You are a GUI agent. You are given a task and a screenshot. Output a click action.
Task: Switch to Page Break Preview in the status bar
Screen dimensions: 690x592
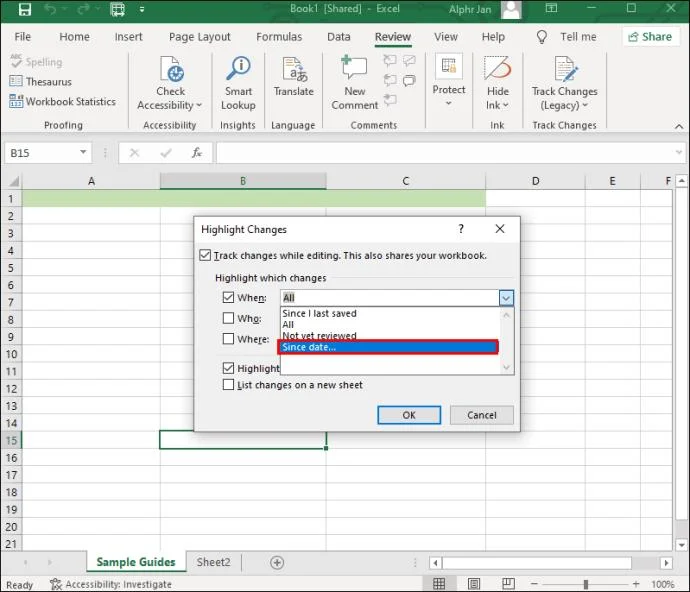click(508, 584)
